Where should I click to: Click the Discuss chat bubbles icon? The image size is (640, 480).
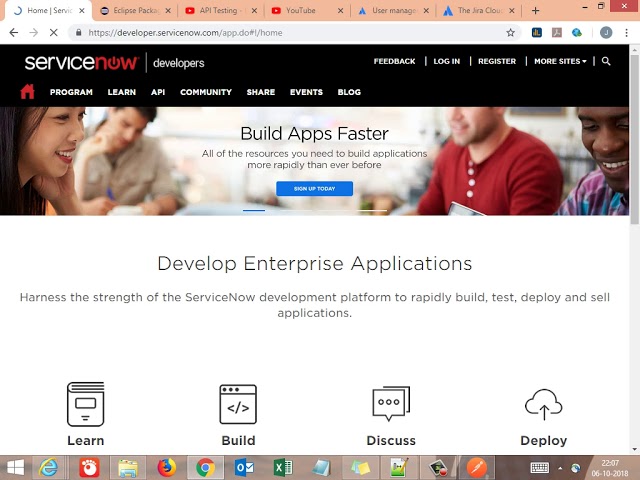click(x=391, y=403)
